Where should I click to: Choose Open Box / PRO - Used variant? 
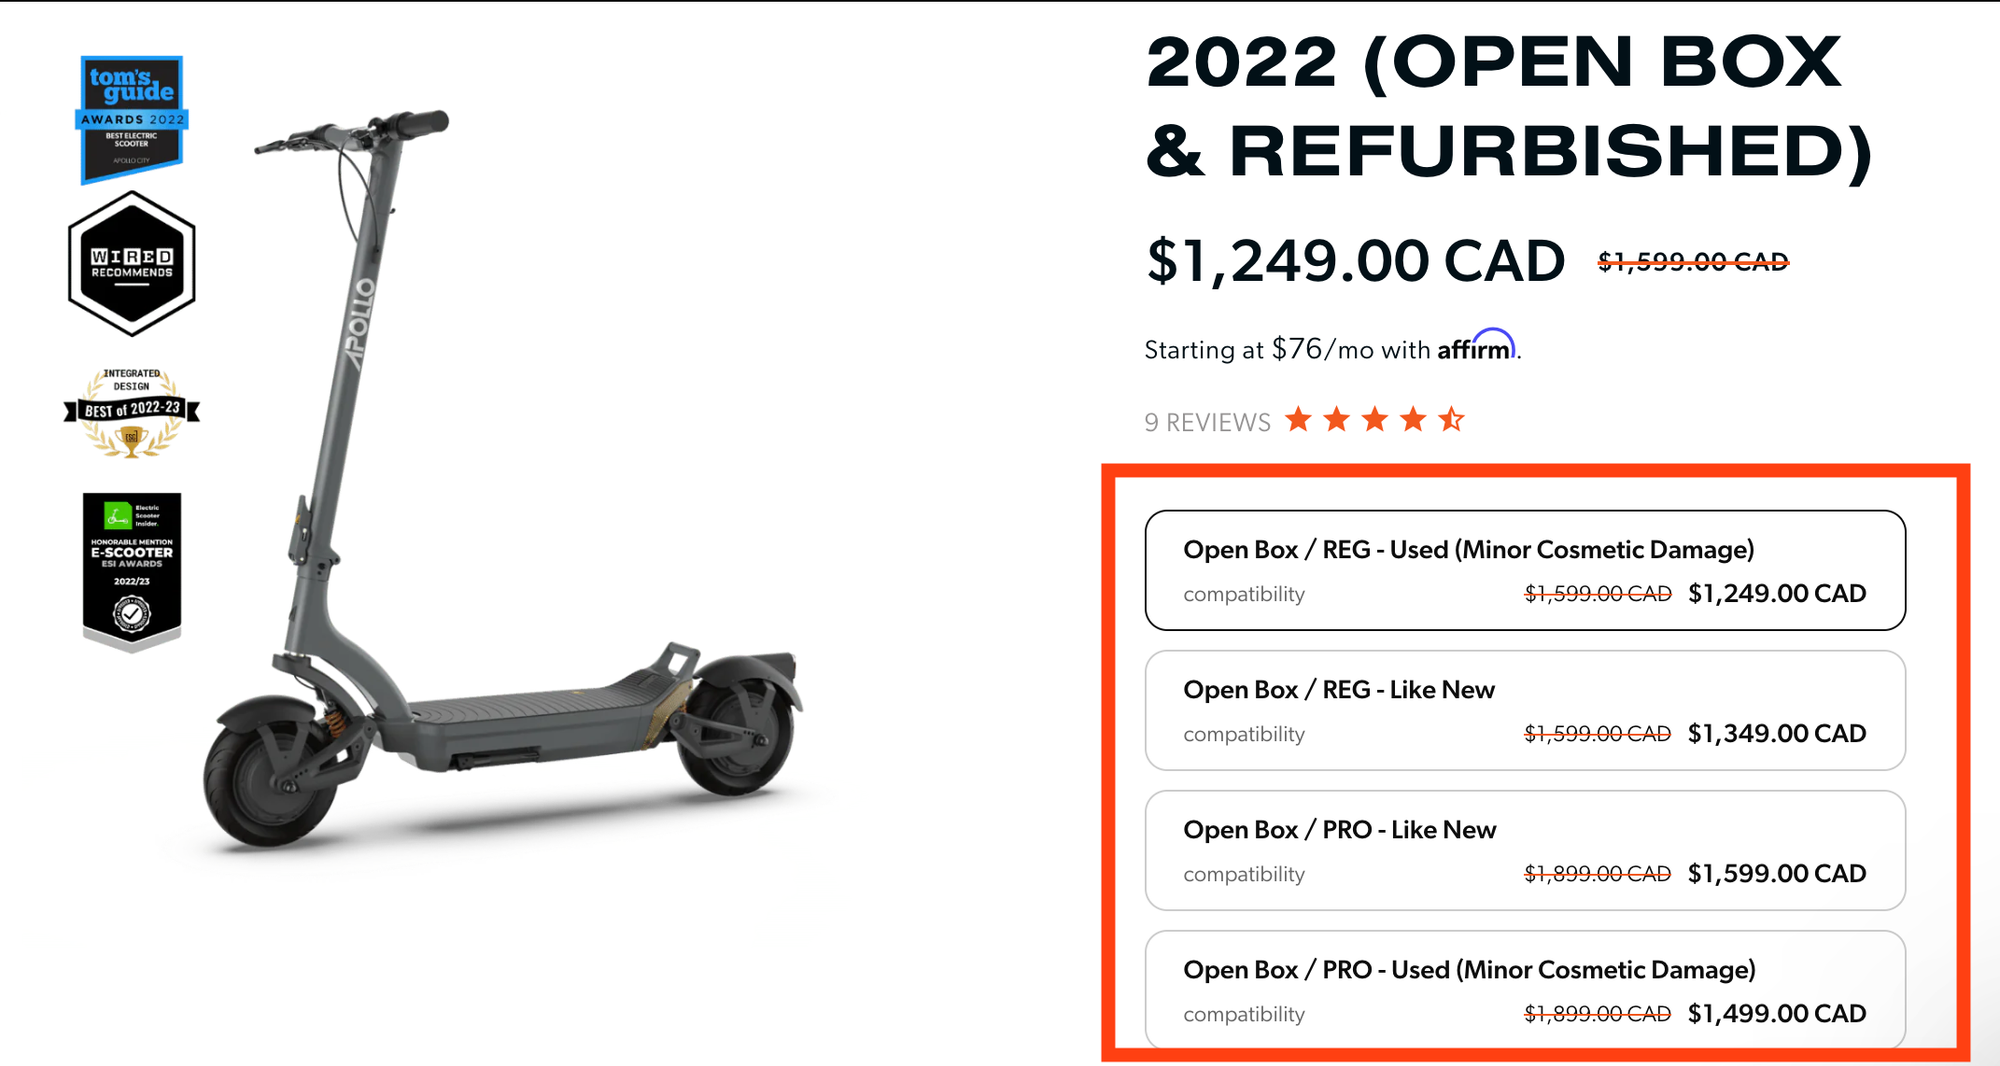tap(1525, 990)
